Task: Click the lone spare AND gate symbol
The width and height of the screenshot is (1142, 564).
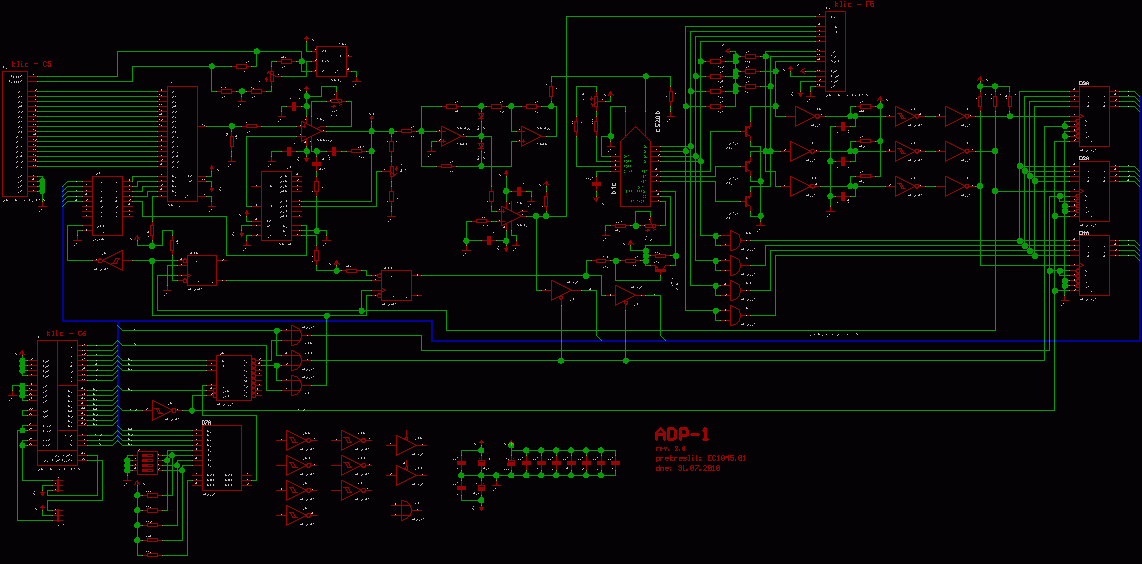Action: 407,510
